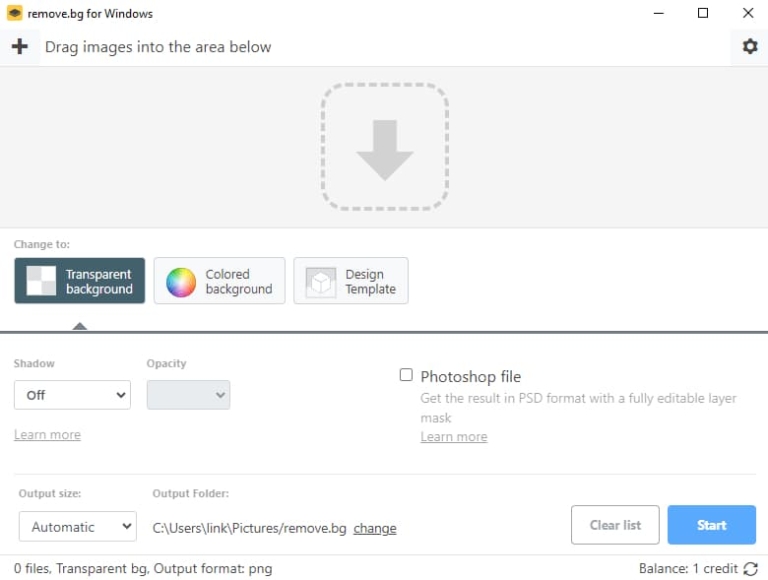
Task: Click the rainbow color wheel swatch
Action: point(181,282)
